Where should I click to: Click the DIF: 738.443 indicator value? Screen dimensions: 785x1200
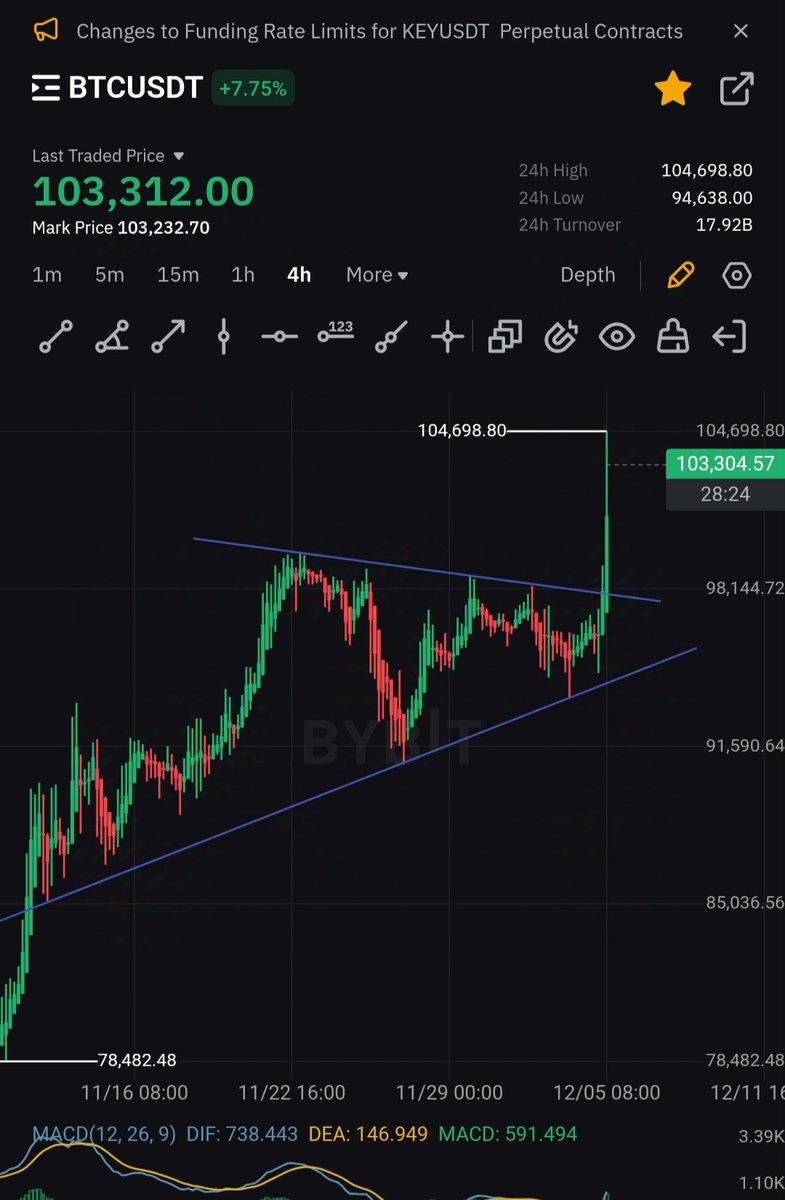click(x=241, y=1134)
